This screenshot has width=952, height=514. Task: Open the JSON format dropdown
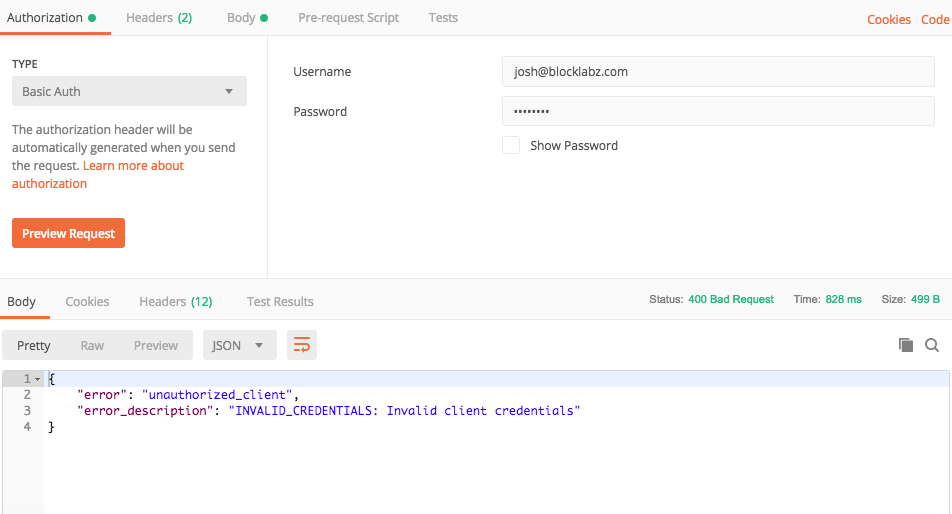tap(240, 345)
